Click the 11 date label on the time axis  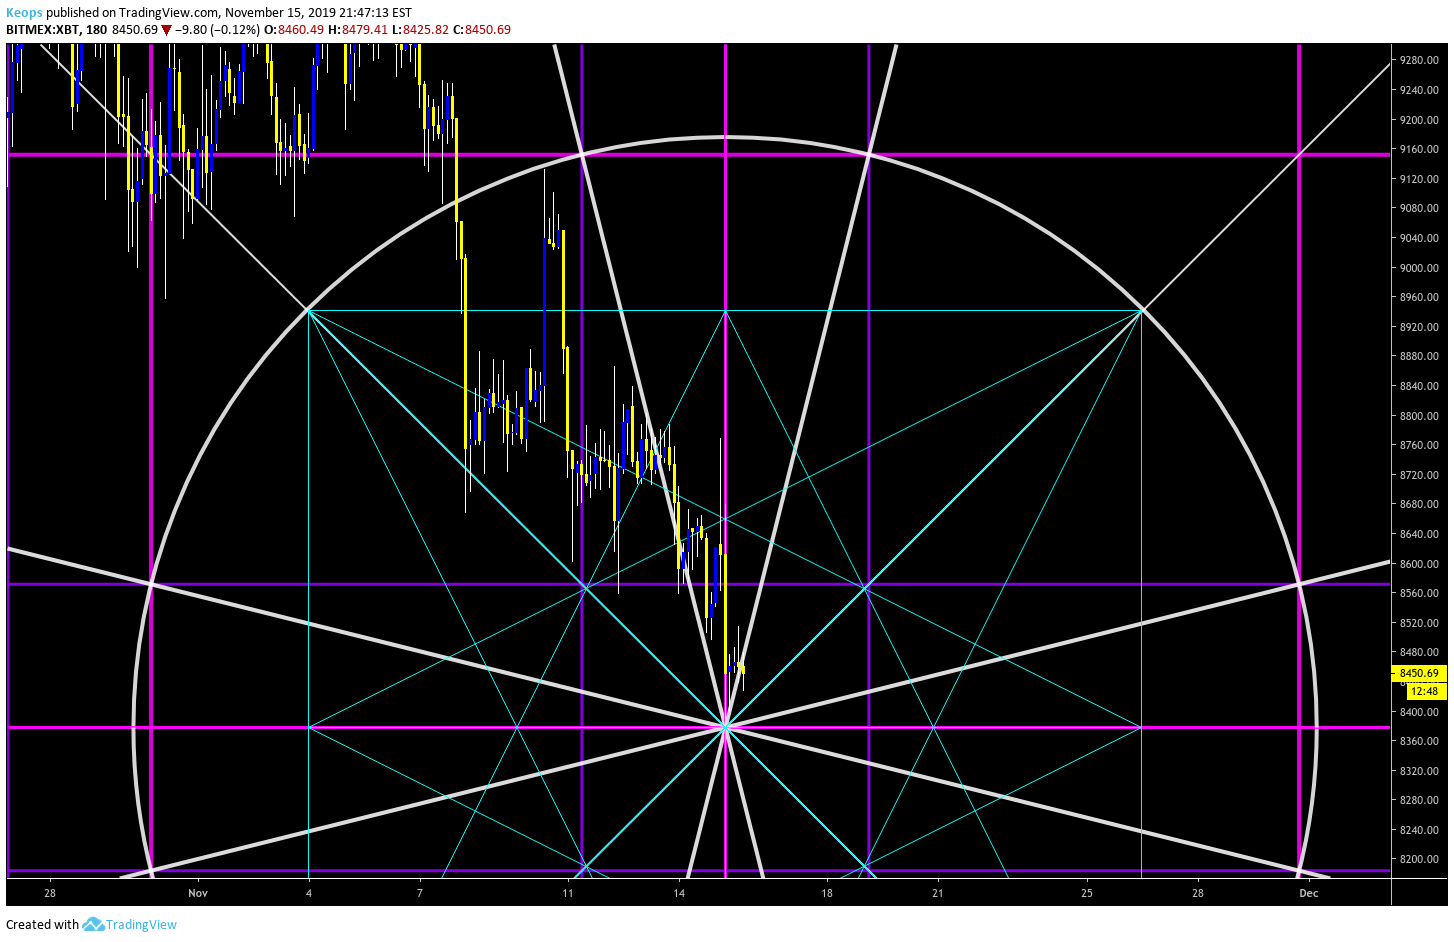[x=568, y=893]
